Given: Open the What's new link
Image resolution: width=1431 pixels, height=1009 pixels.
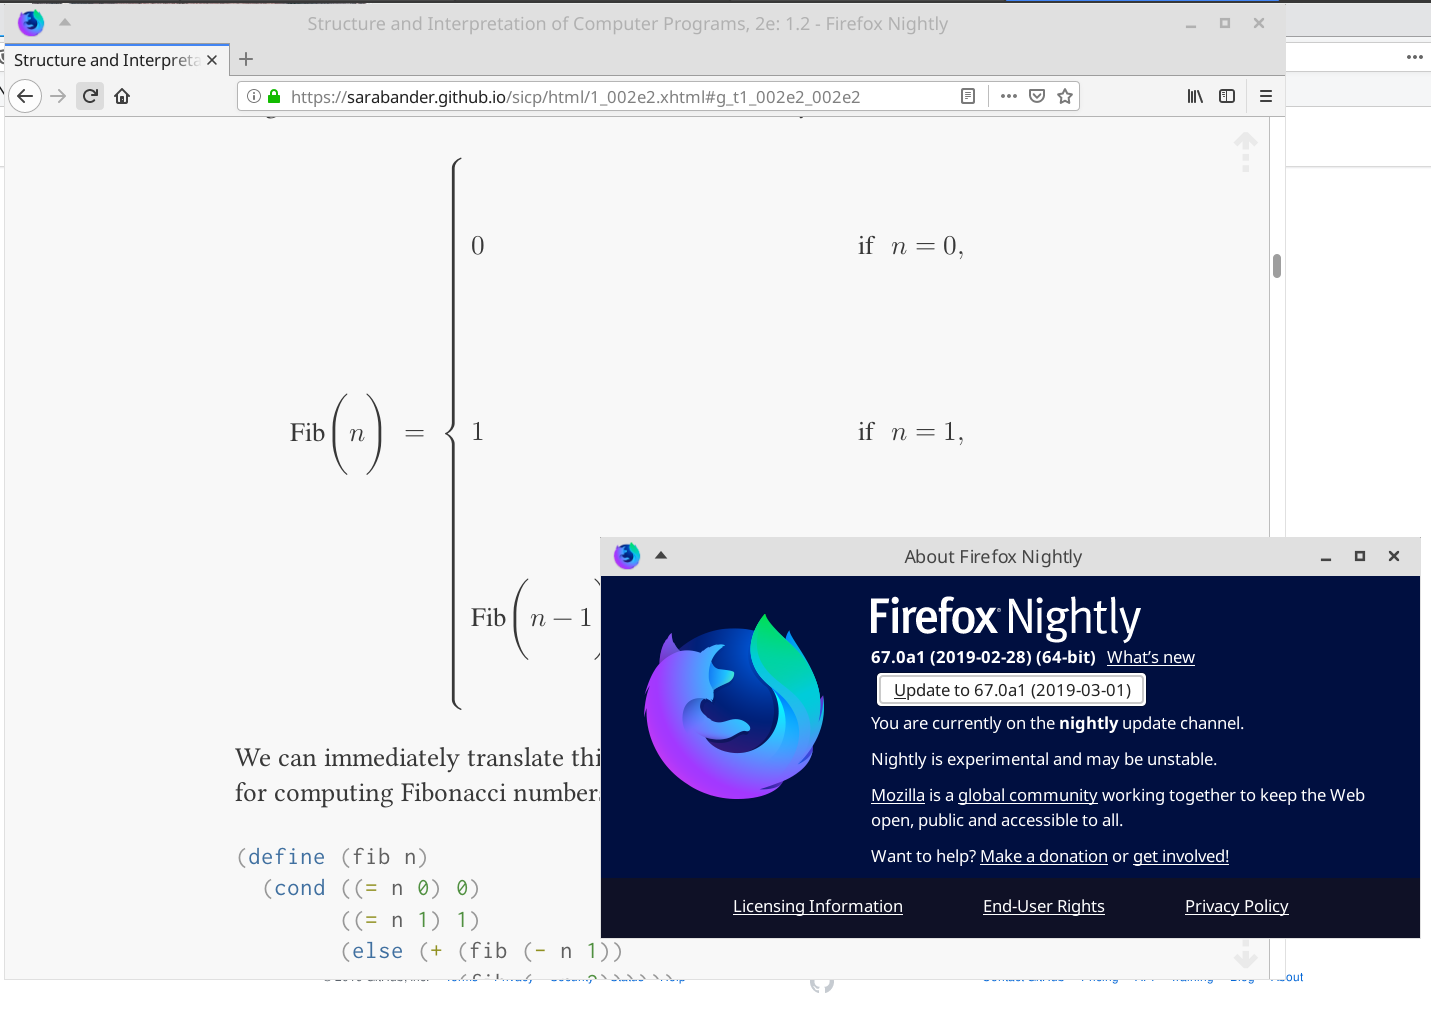Looking at the screenshot, I should click(1149, 657).
